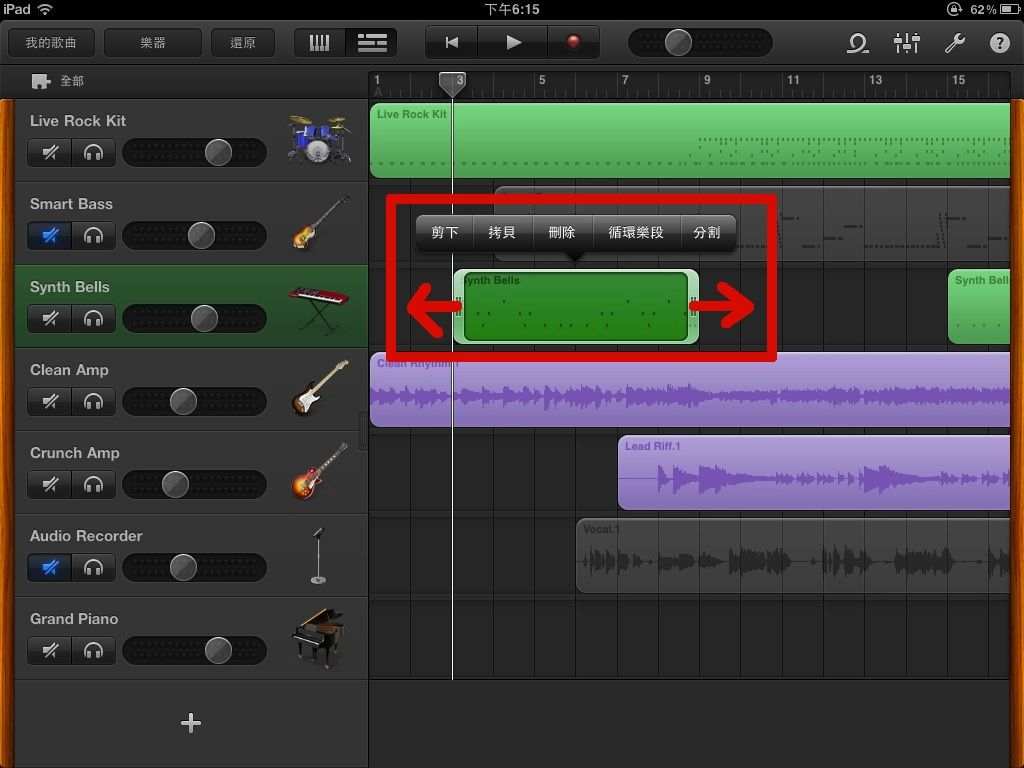1024x768 pixels.
Task: Tap the Audio Recorder microphone icon
Action: (318, 554)
